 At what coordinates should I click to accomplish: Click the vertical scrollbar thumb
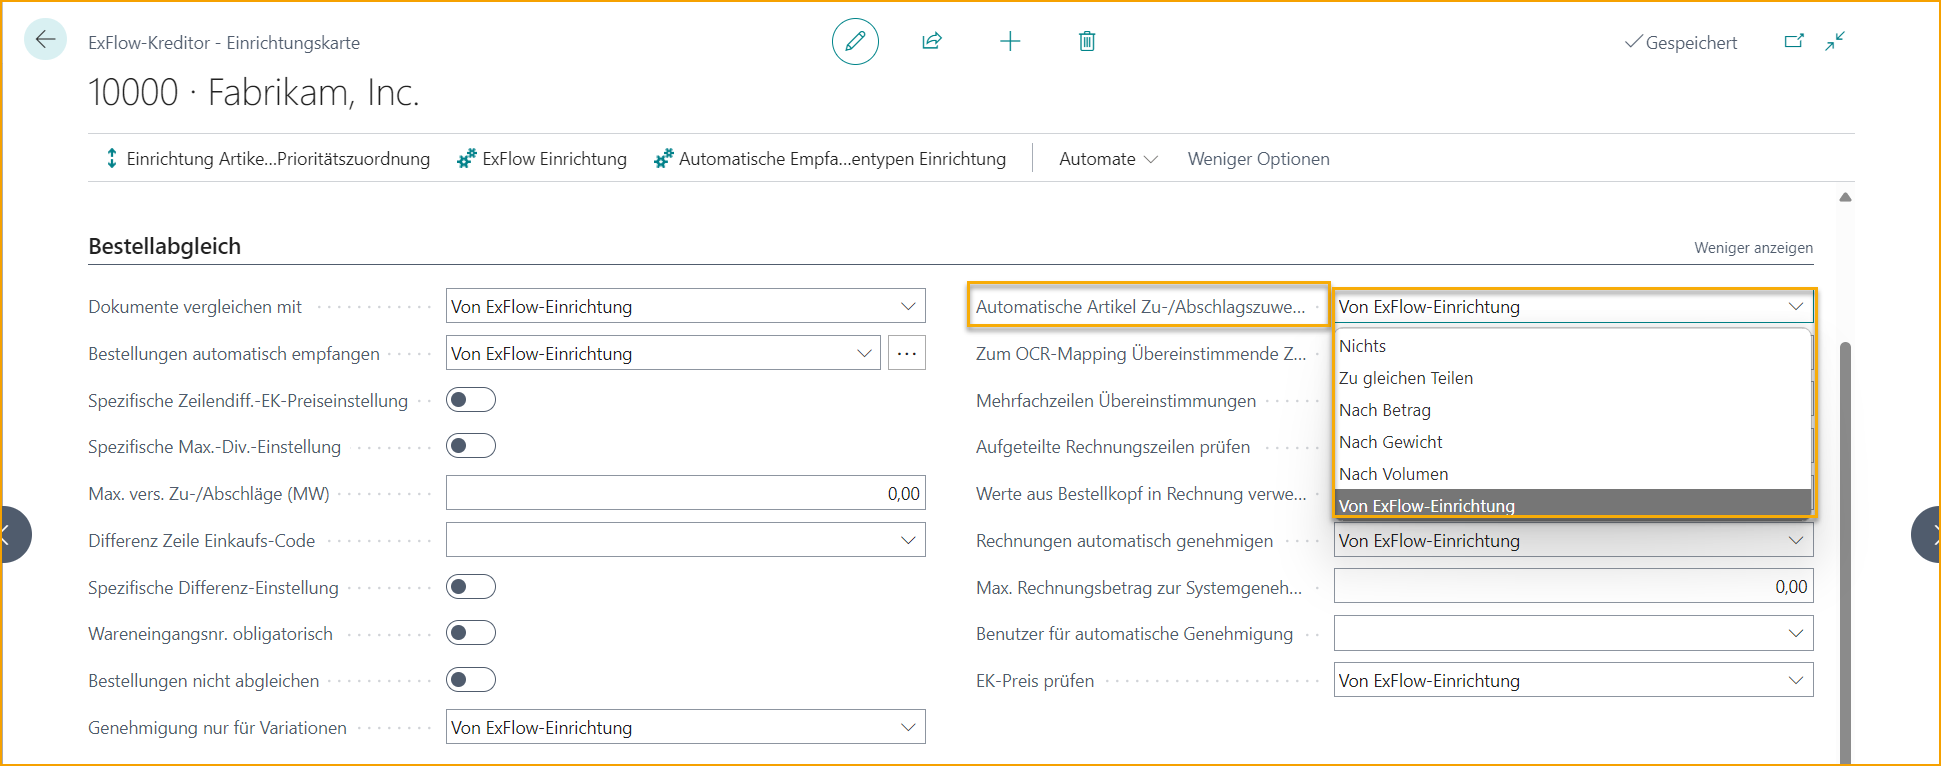pyautogui.click(x=1845, y=553)
